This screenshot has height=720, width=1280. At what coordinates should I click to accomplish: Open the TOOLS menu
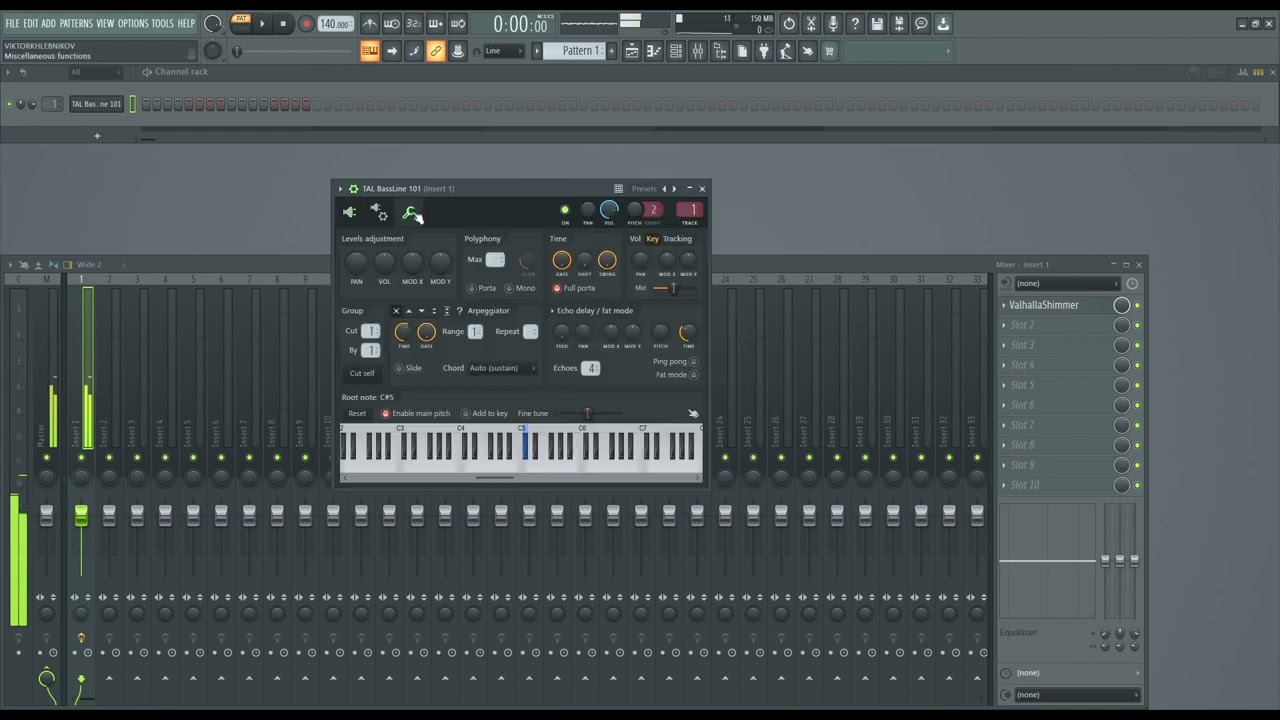coord(162,24)
